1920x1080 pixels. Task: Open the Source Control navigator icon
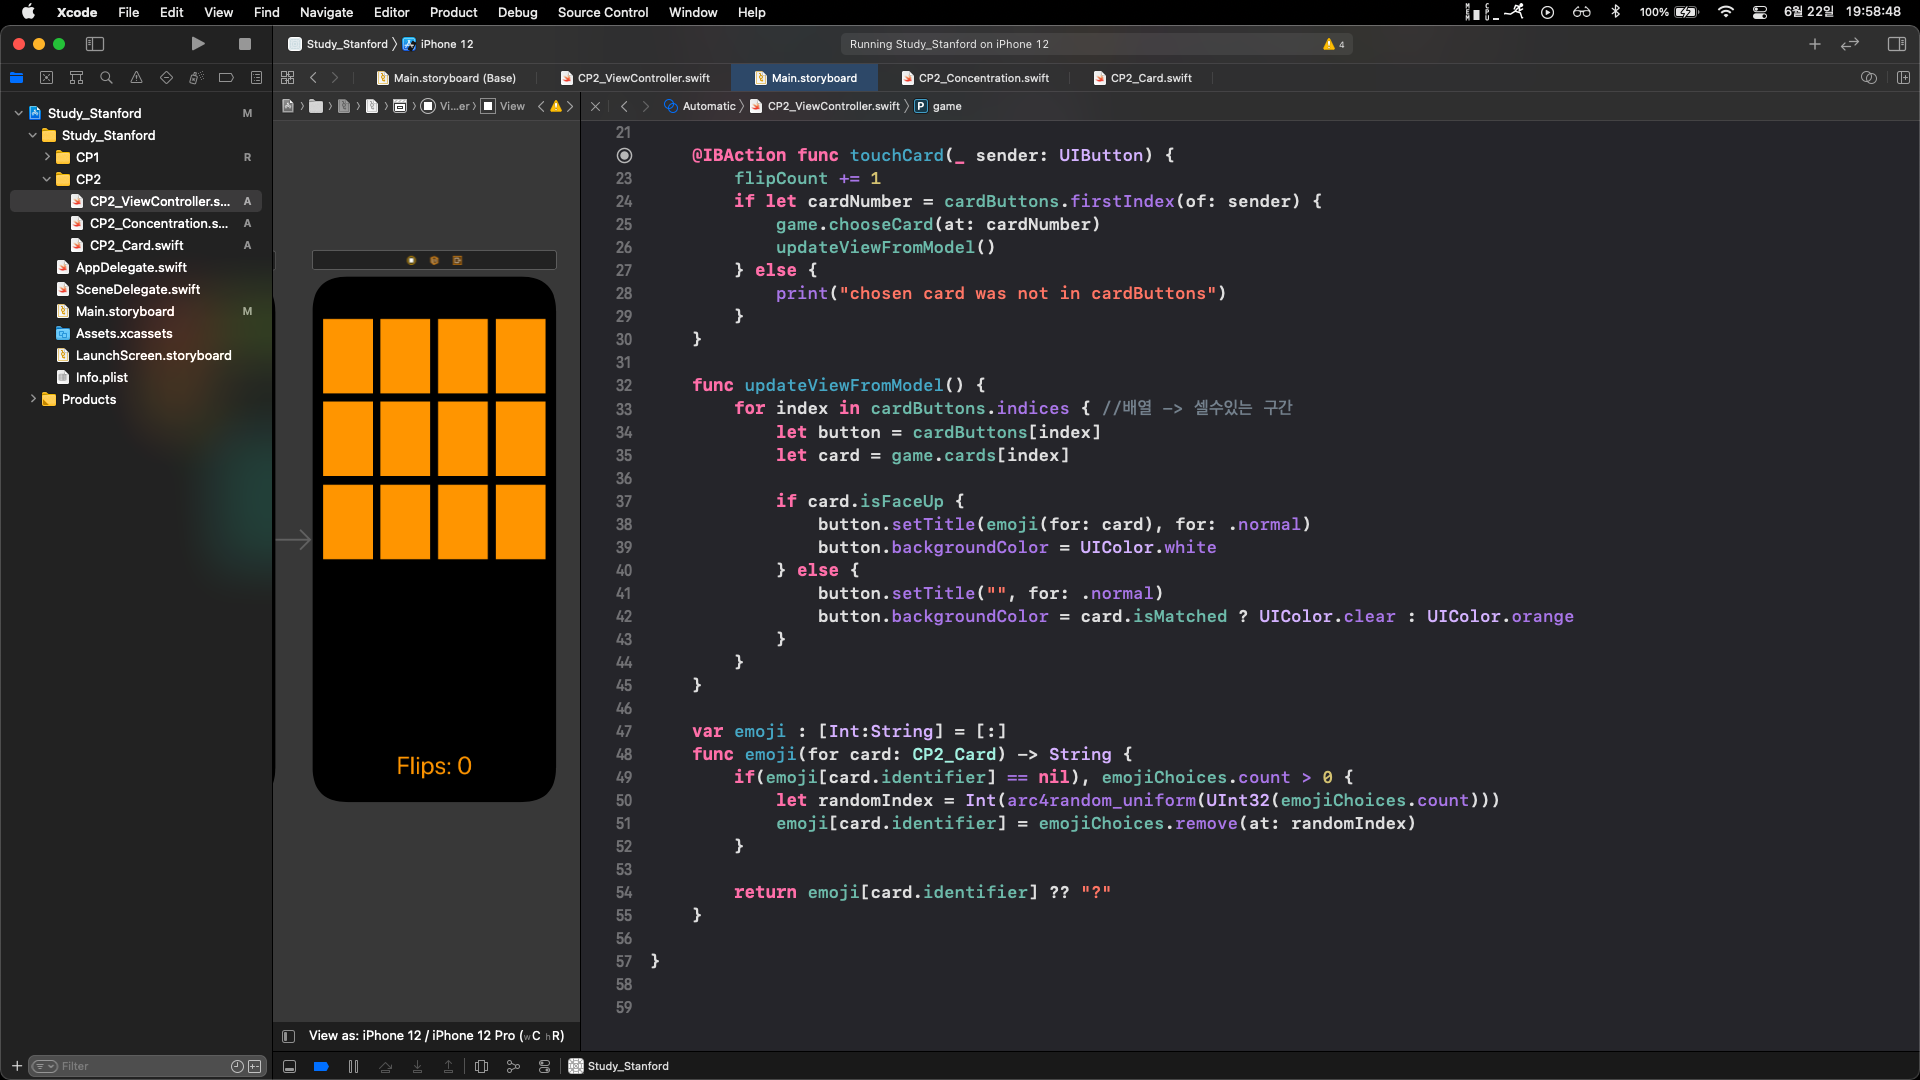46,78
